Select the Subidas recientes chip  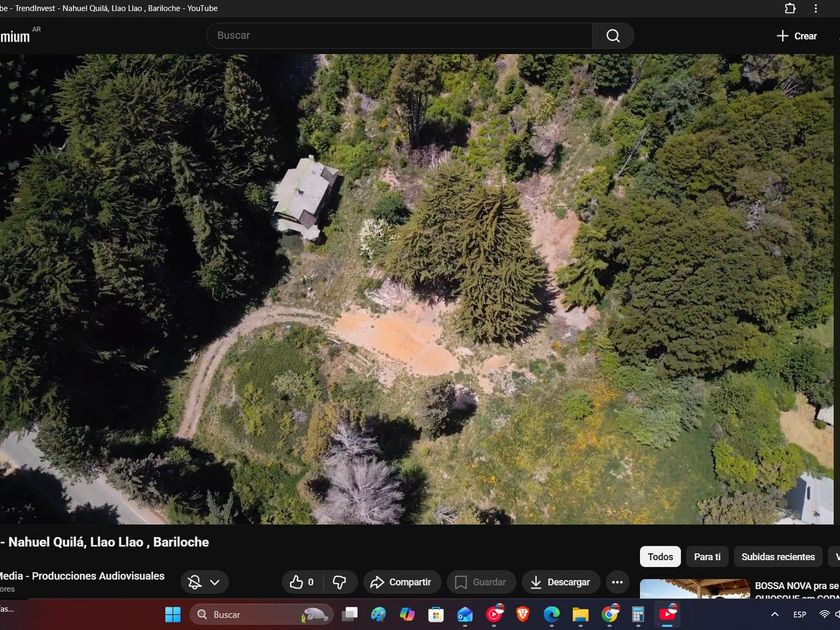point(778,557)
